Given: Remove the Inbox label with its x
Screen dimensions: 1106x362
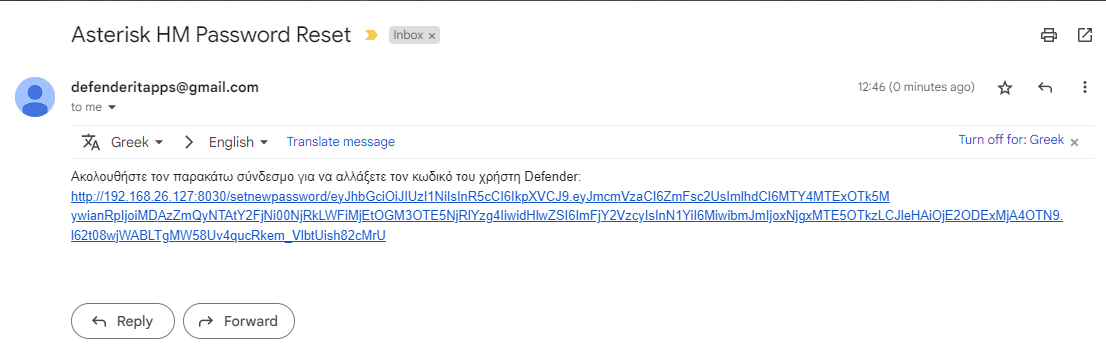Looking at the screenshot, I should point(432,35).
